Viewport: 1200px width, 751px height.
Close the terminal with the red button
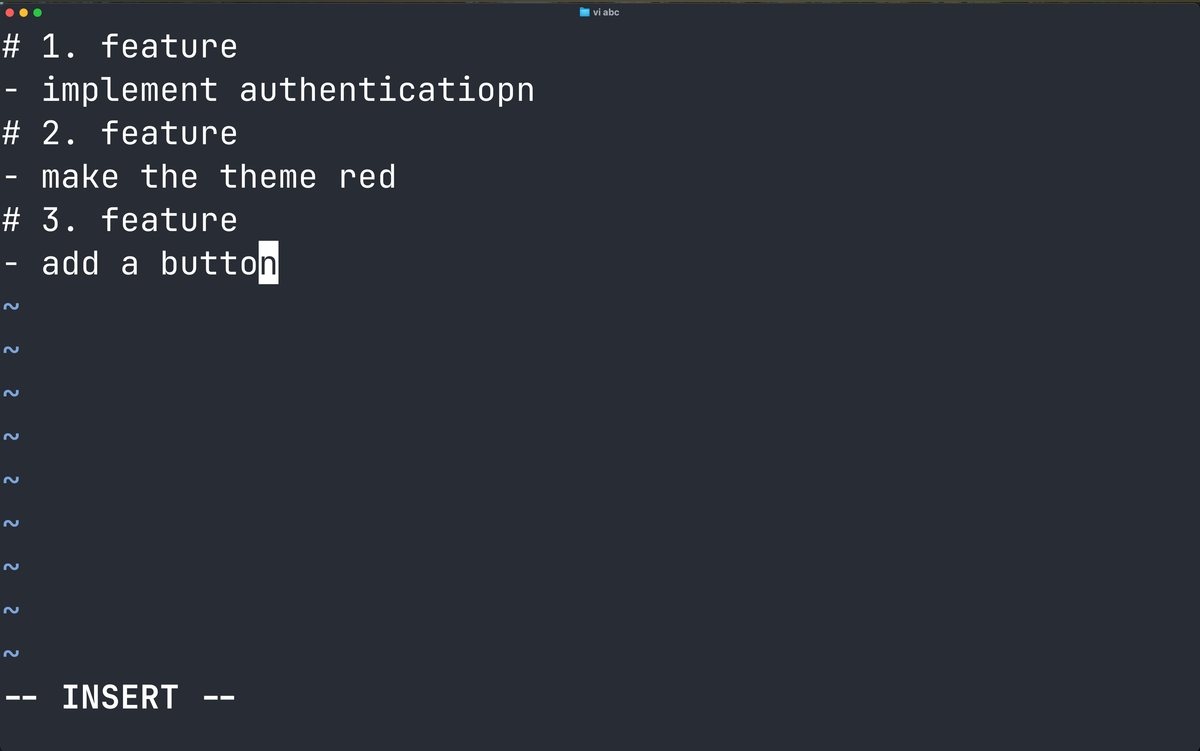tap(10, 13)
